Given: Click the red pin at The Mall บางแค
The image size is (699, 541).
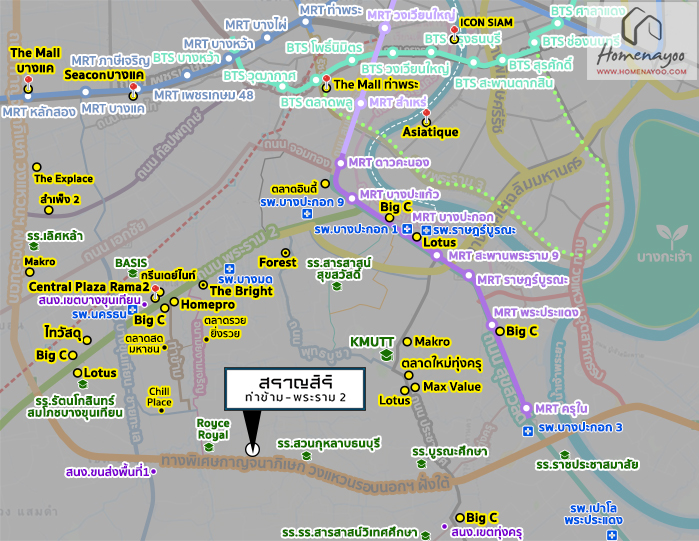Looking at the screenshot, I should (x=29, y=82).
